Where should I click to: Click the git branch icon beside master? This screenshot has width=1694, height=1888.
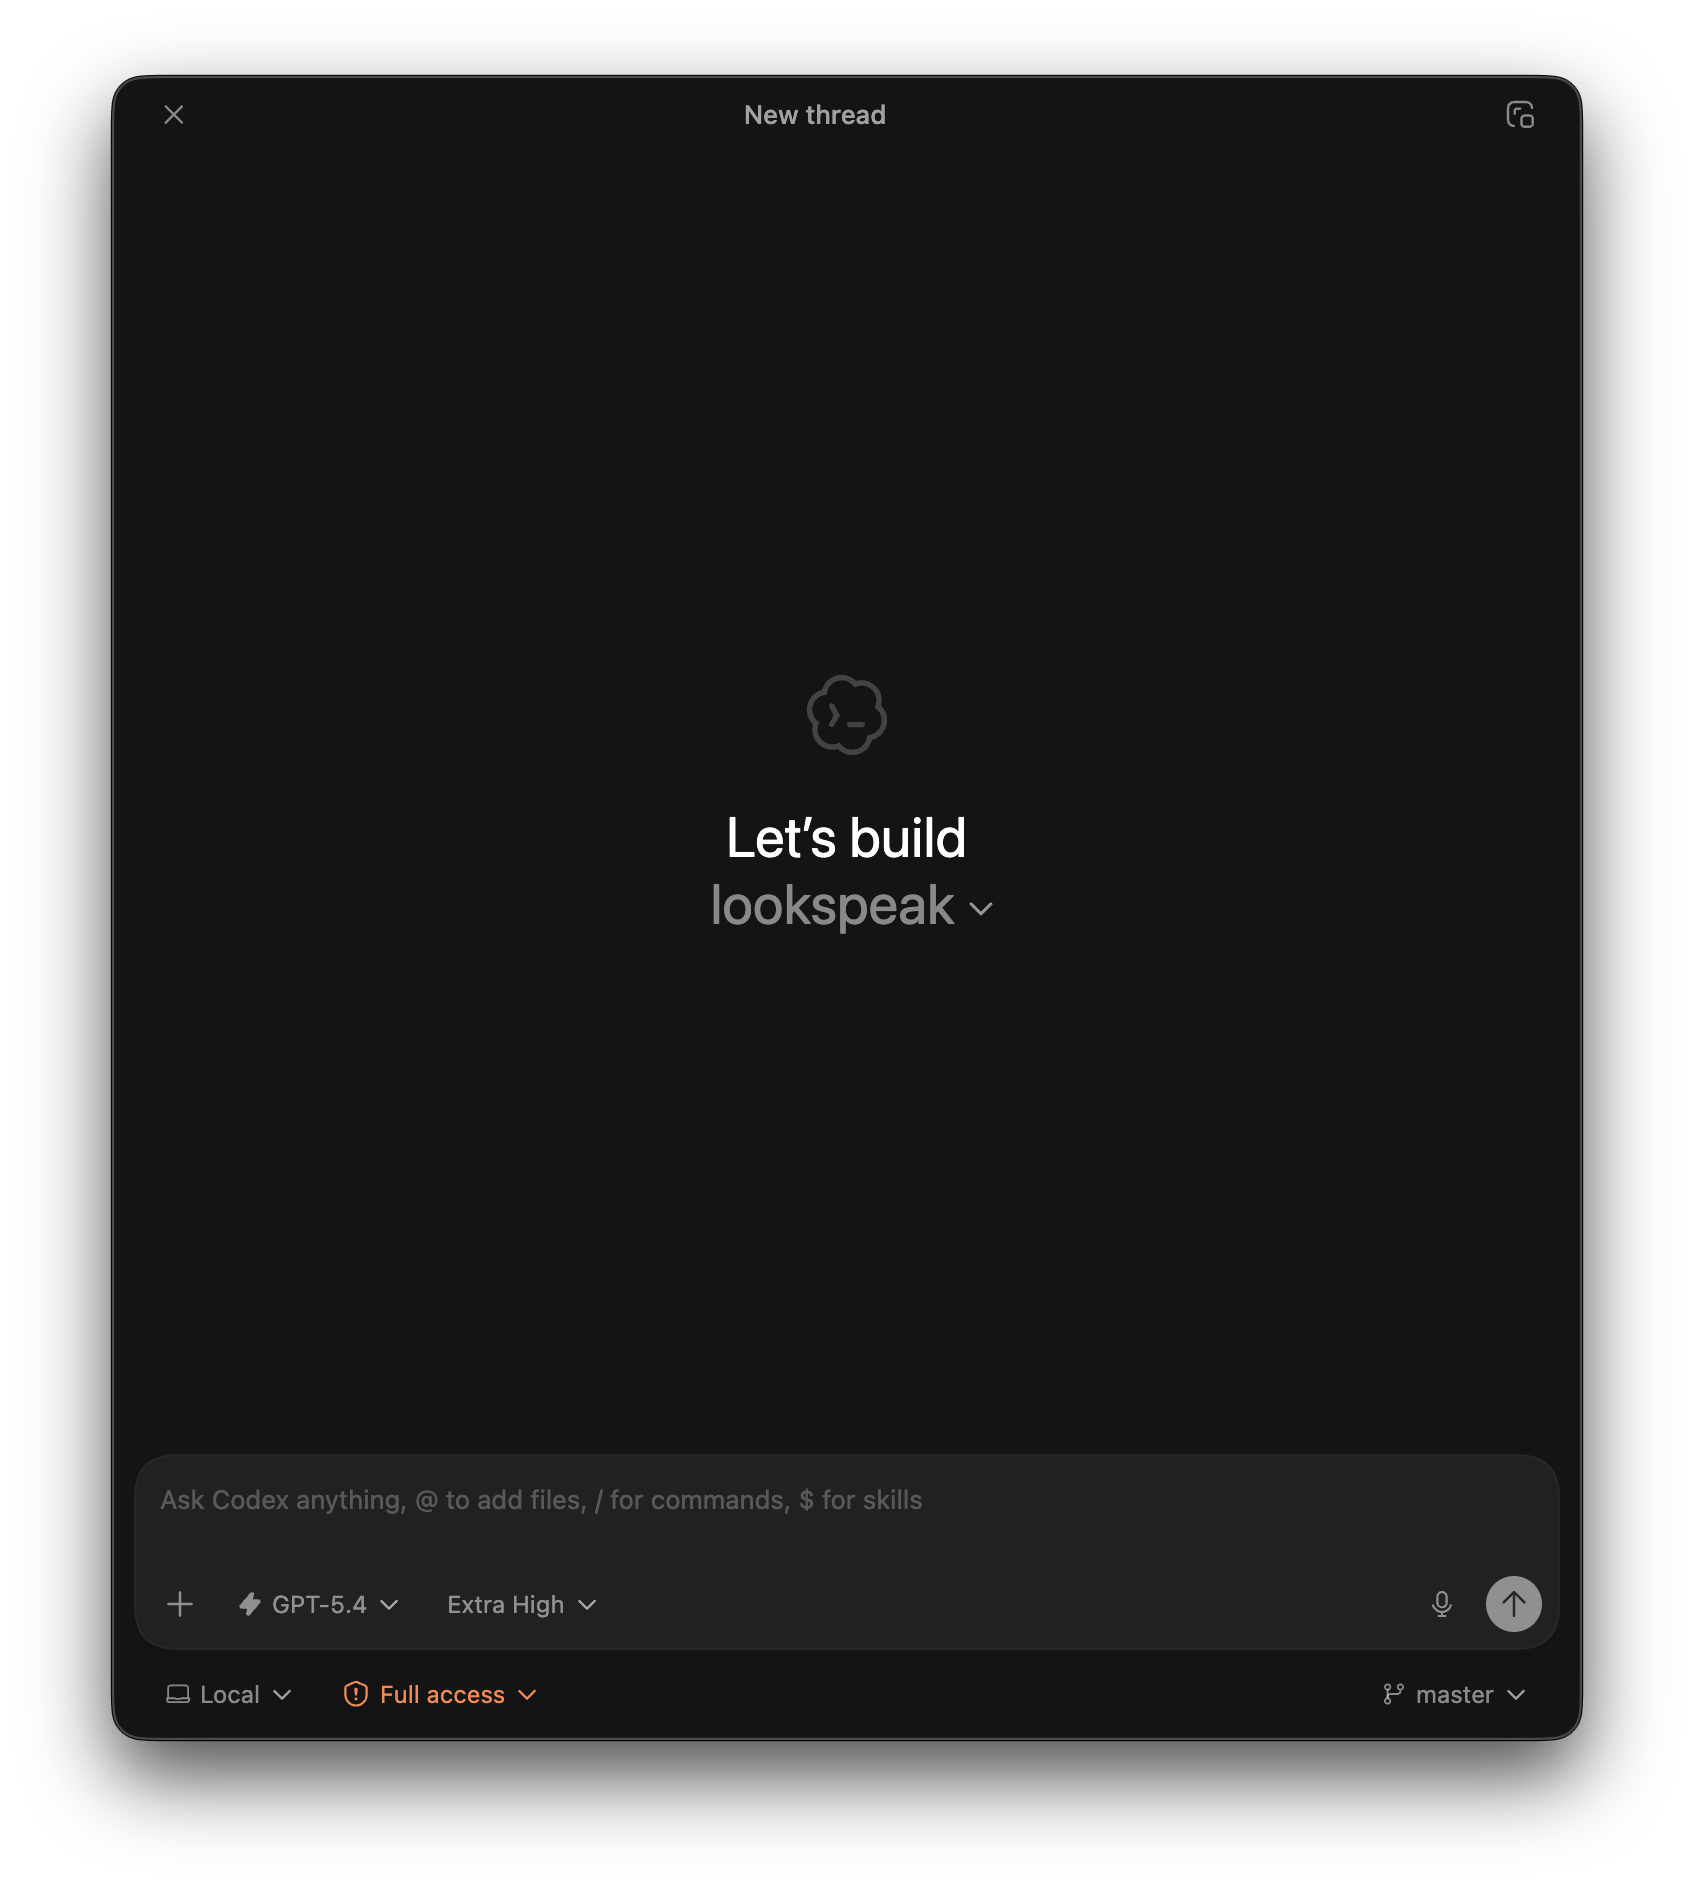point(1393,1694)
